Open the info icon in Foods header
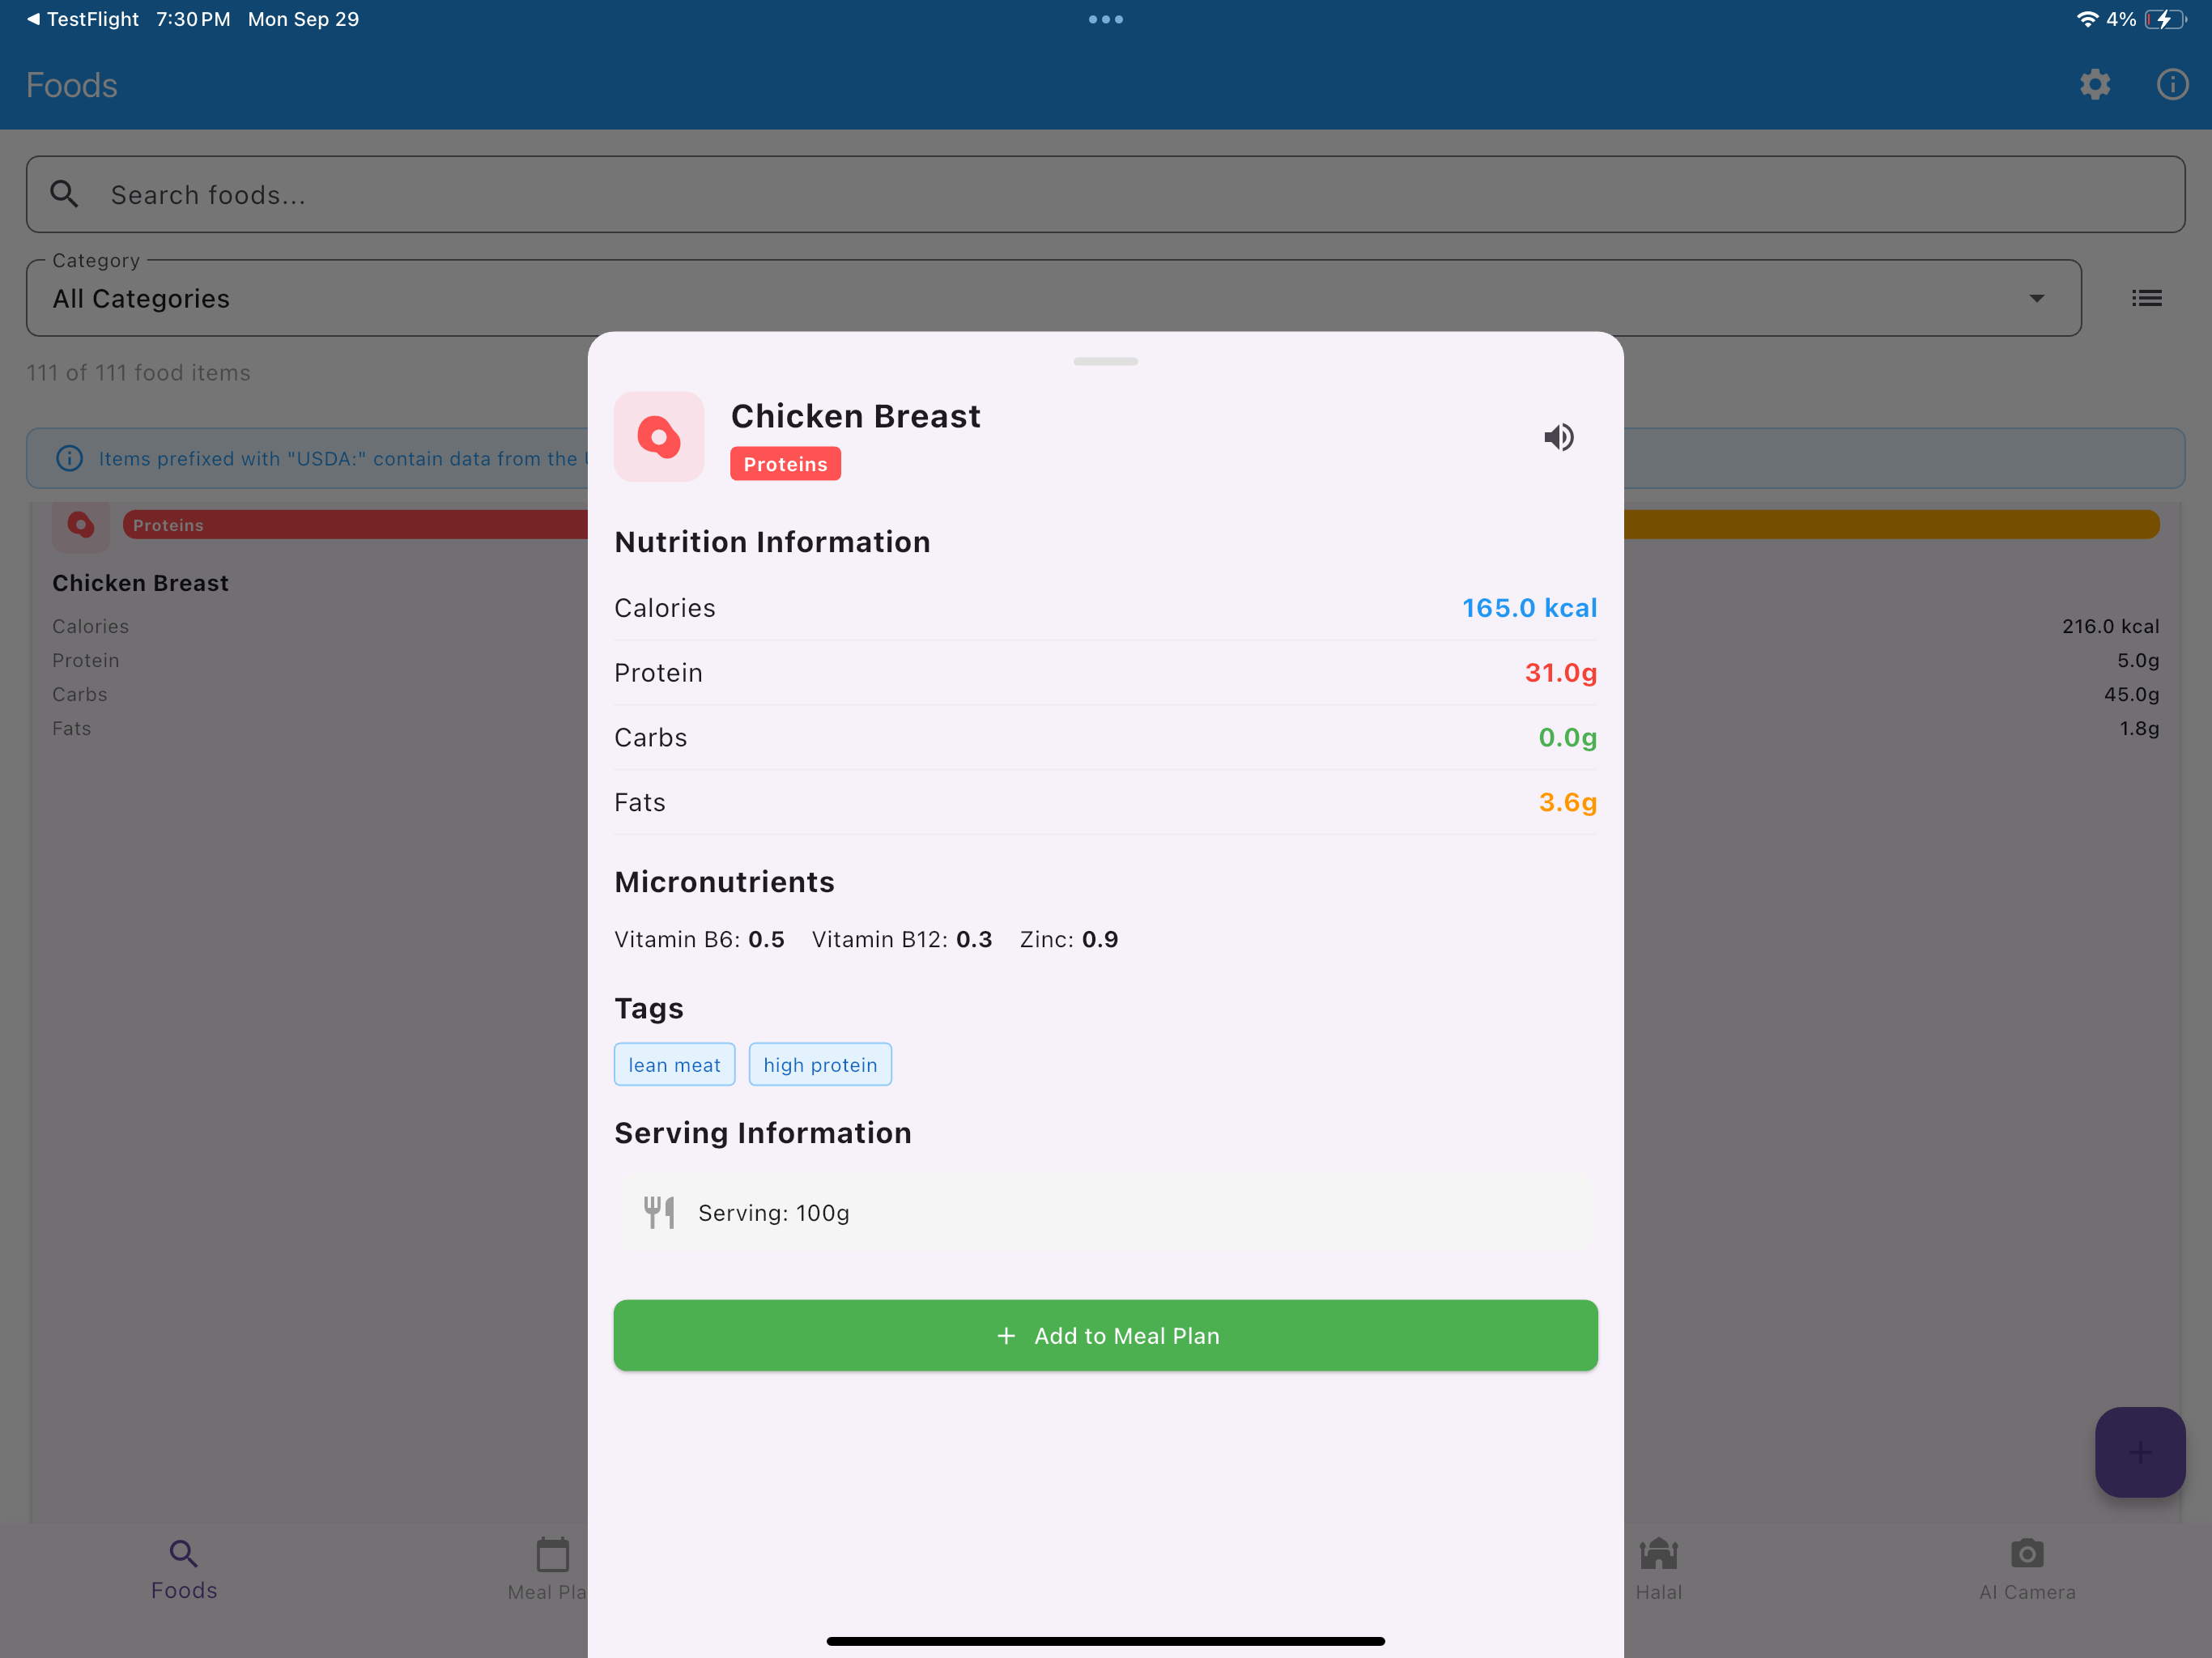Image resolution: width=2212 pixels, height=1658 pixels. coord(2172,85)
